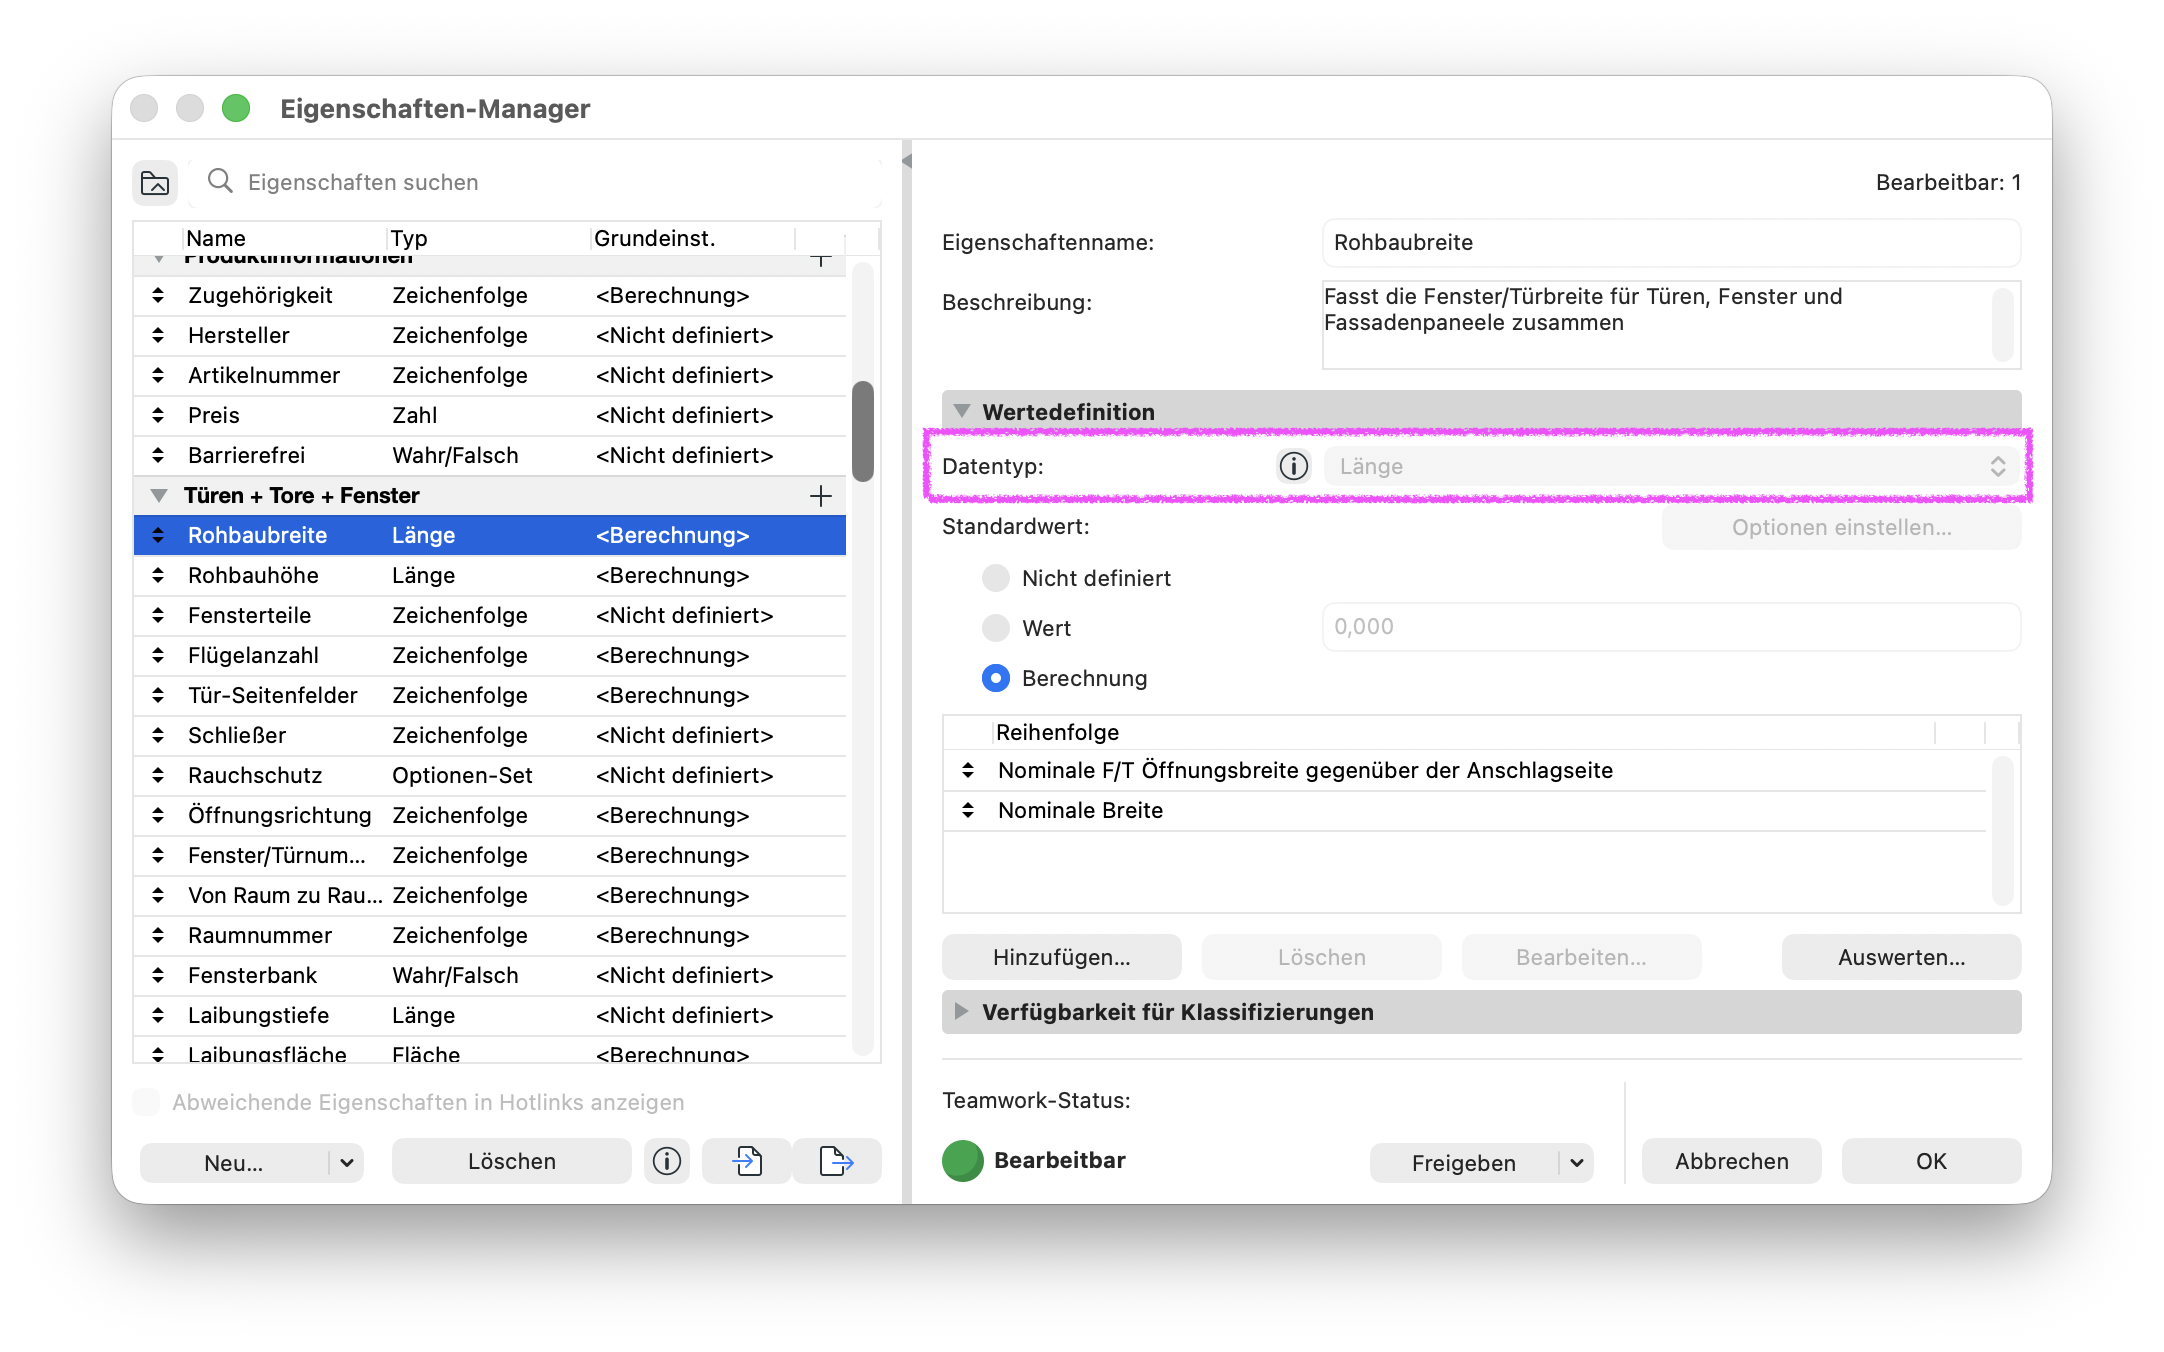Click reorder handle of Hersteller row
The width and height of the screenshot is (2164, 1352).
tap(158, 335)
